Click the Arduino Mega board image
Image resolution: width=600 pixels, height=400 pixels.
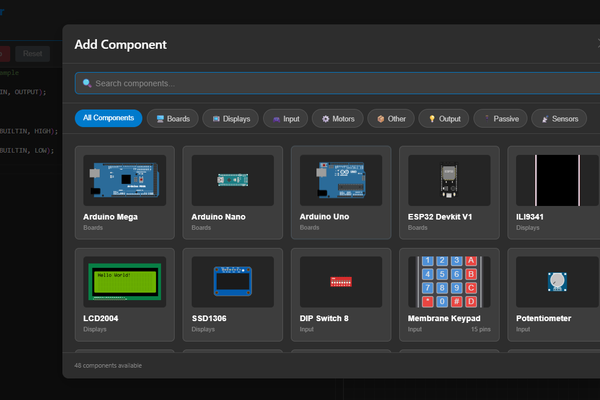124,180
